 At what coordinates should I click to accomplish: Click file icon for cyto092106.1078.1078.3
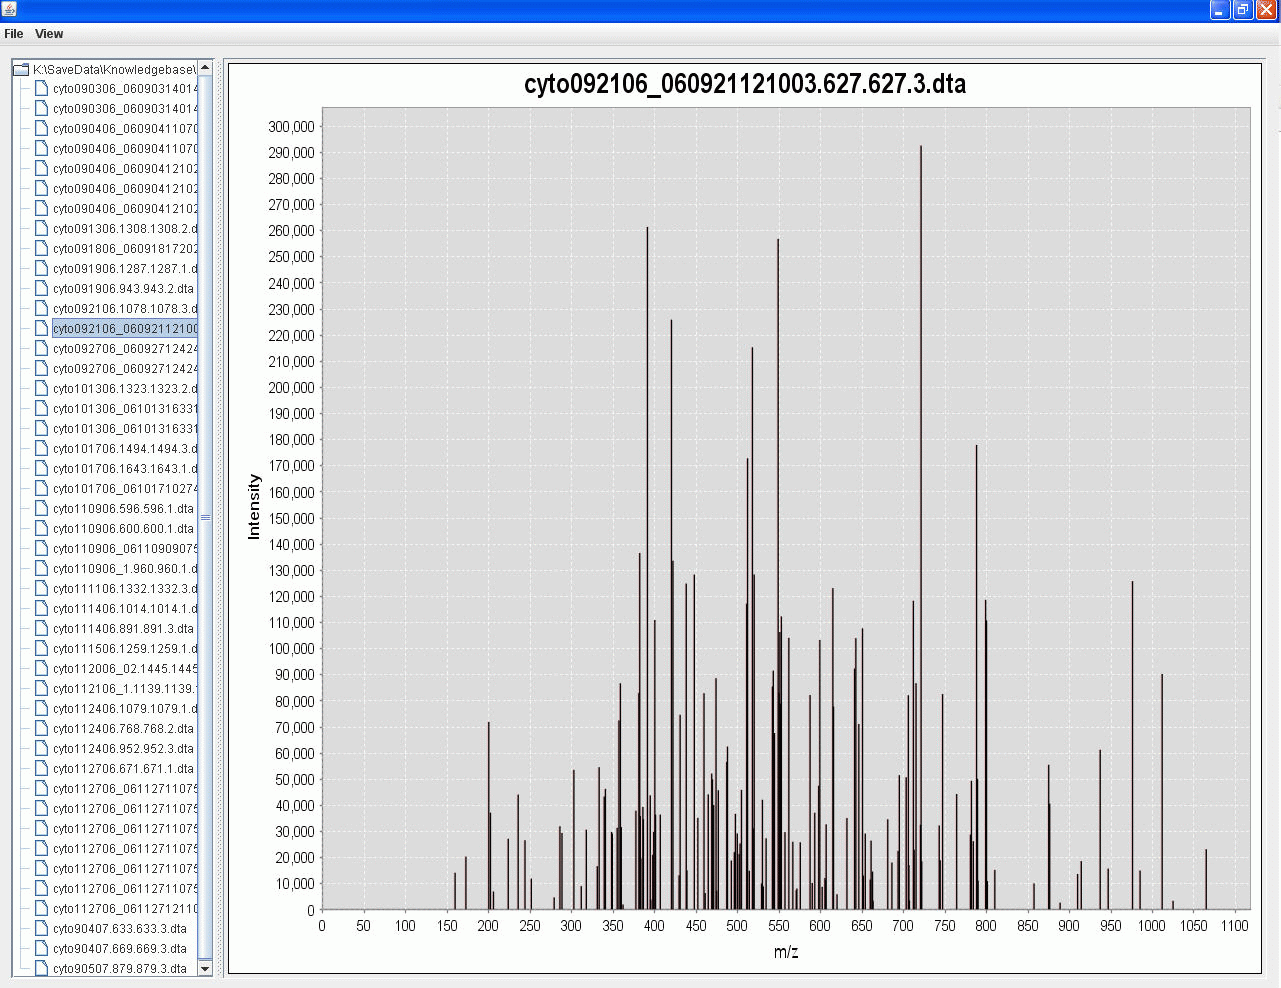coord(41,308)
